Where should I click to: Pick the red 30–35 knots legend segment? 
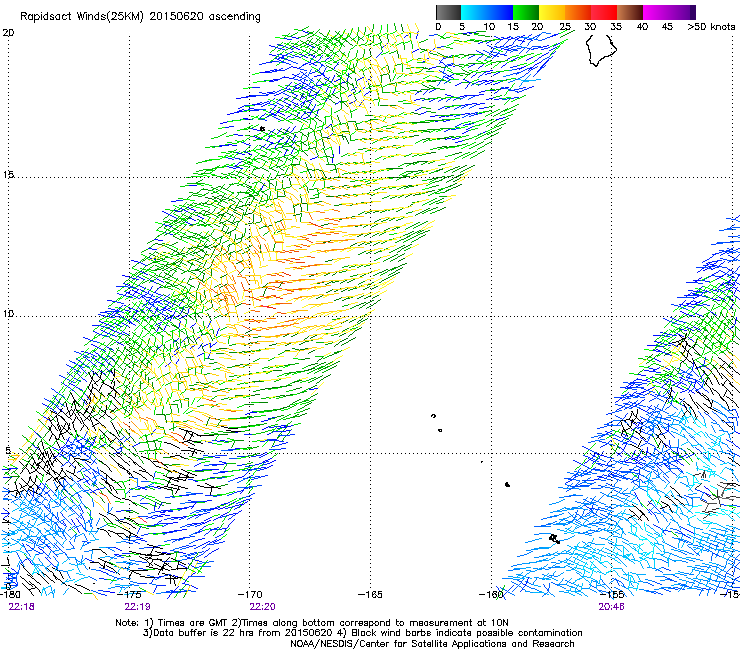coord(604,12)
